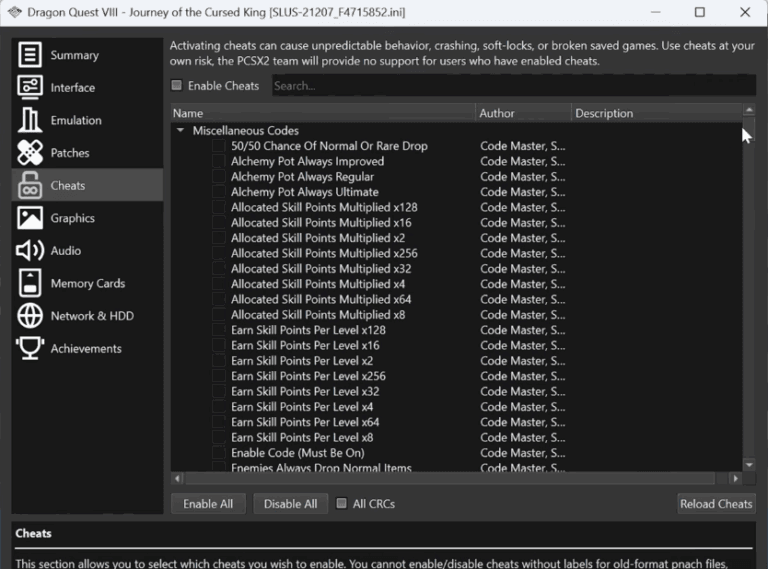Image resolution: width=768 pixels, height=569 pixels.
Task: Click the Disable All button
Action: coord(290,503)
